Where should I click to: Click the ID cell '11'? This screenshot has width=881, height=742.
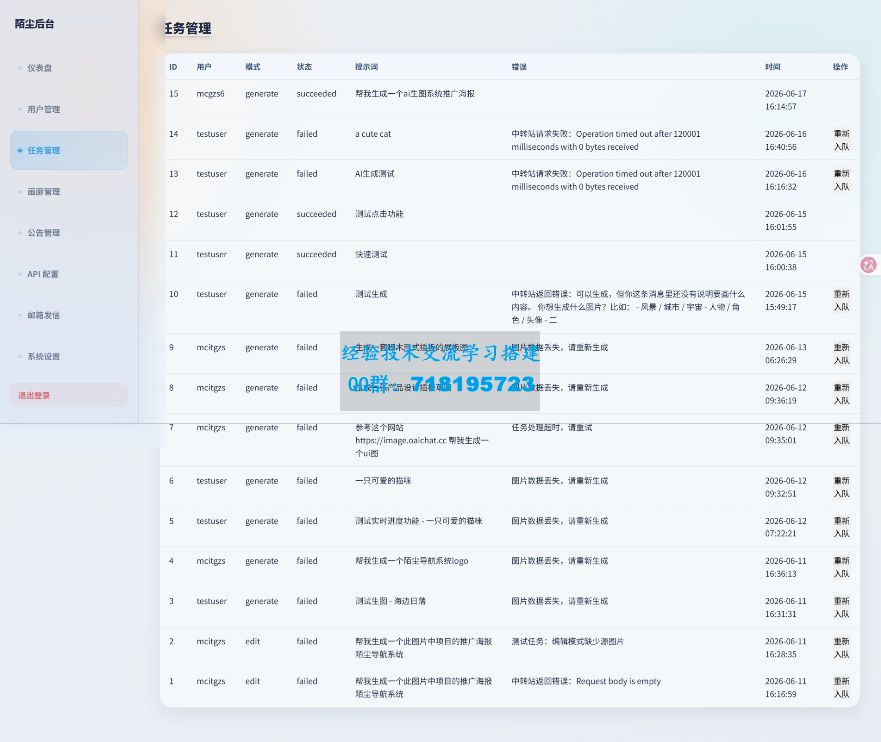(x=174, y=254)
